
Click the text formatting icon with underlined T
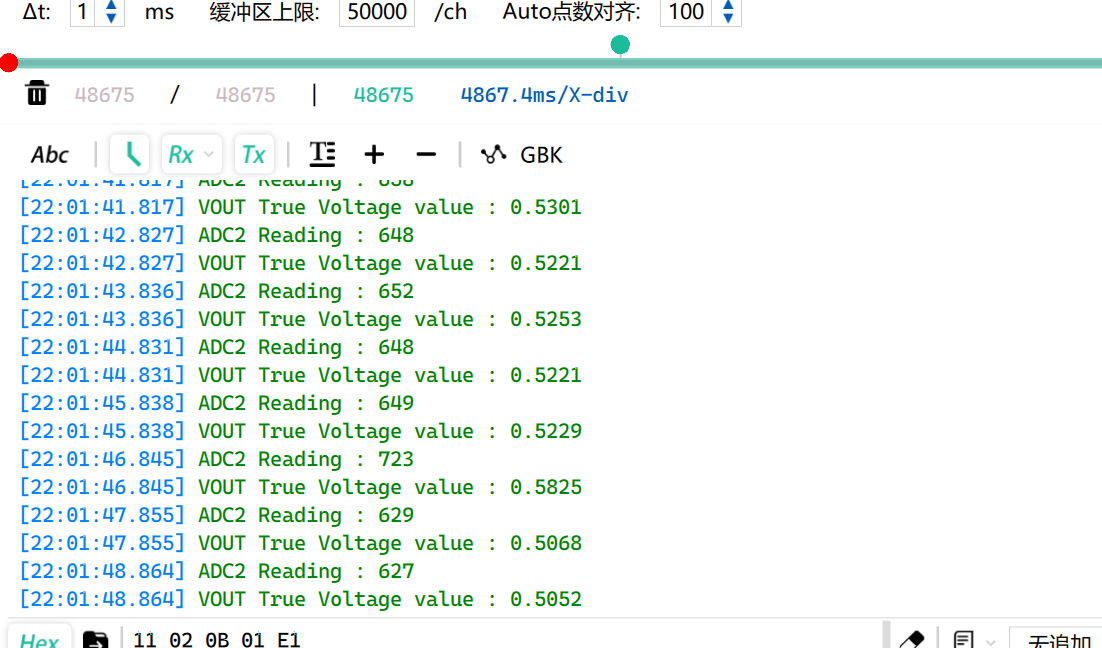pyautogui.click(x=322, y=154)
